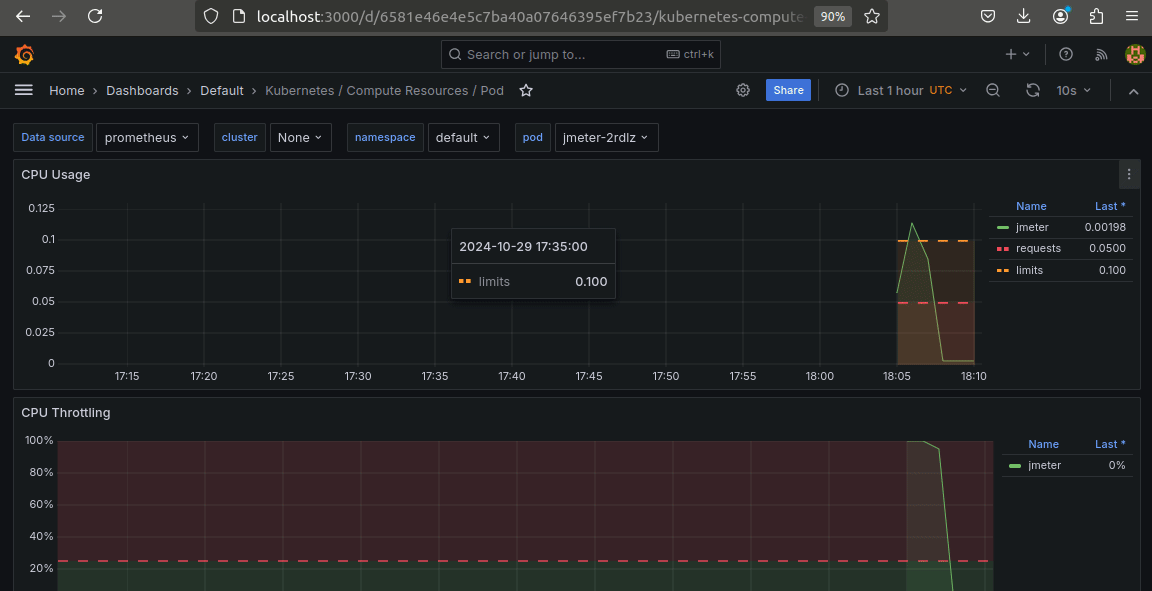The width and height of the screenshot is (1152, 591).
Task: Toggle requests series in legend
Action: click(1038, 248)
